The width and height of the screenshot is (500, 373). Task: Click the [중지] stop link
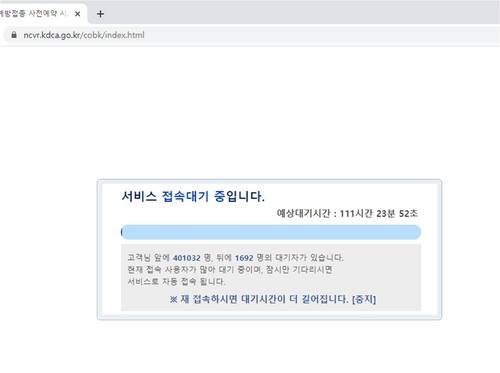pyautogui.click(x=364, y=299)
